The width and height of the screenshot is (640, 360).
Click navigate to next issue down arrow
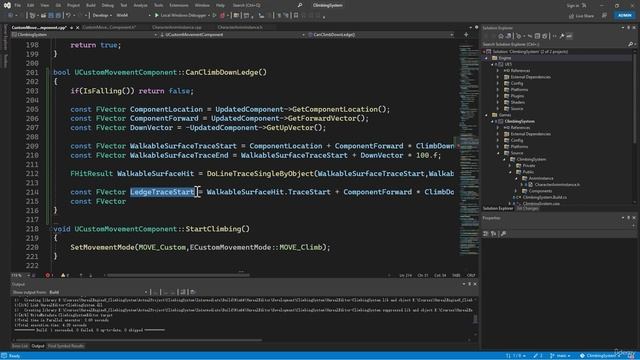[x=90, y=276]
